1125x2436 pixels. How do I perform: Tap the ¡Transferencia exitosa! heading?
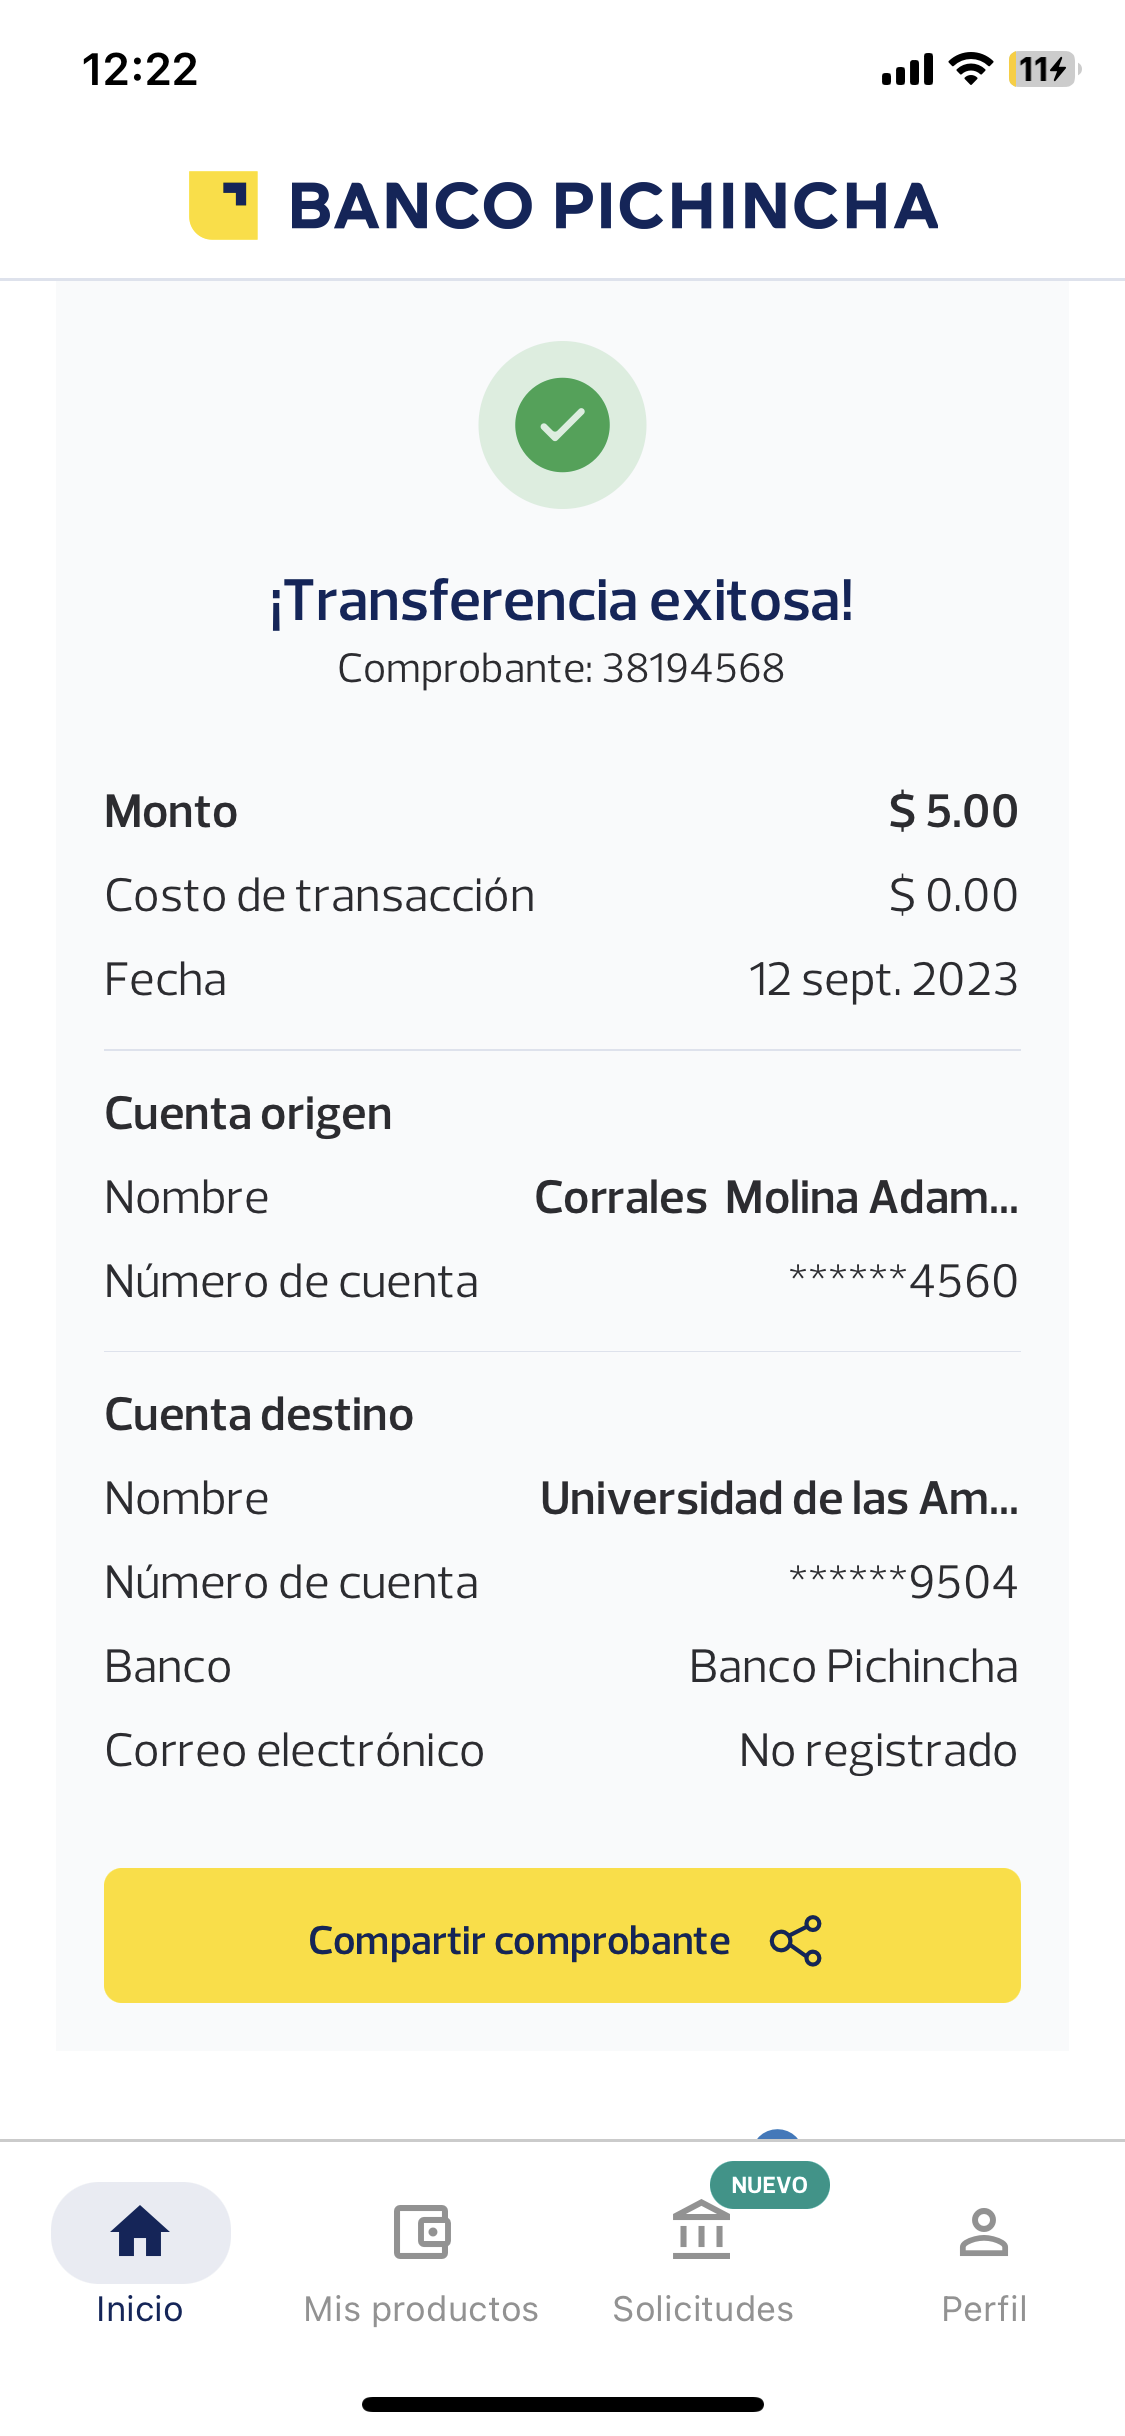coord(562,601)
